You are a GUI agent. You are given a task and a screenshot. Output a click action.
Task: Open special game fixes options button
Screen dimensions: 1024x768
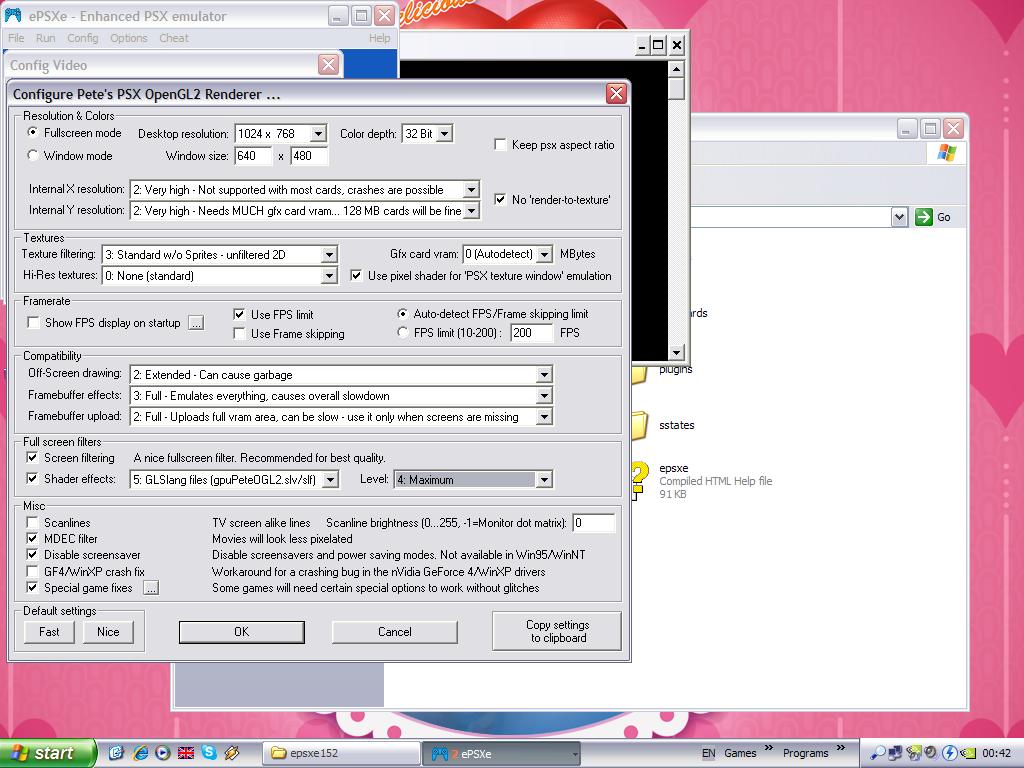click(150, 588)
